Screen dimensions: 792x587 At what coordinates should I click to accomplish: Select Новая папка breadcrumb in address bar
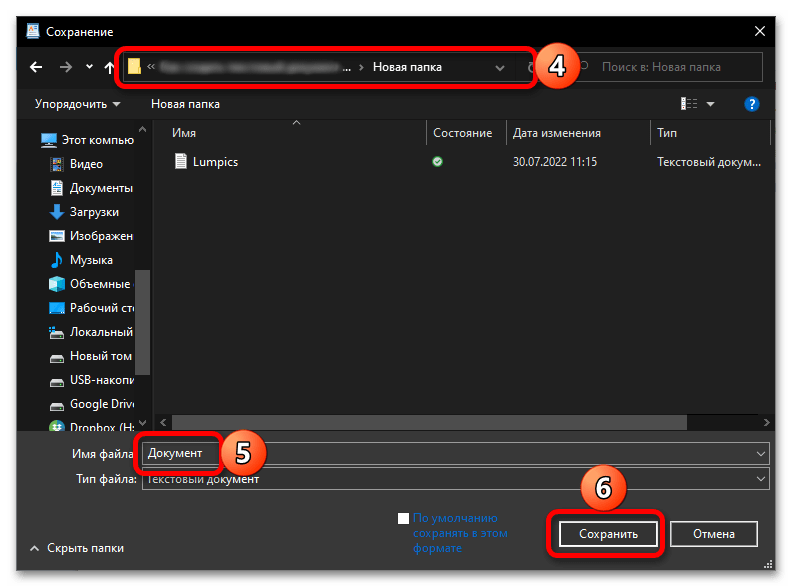coord(407,67)
